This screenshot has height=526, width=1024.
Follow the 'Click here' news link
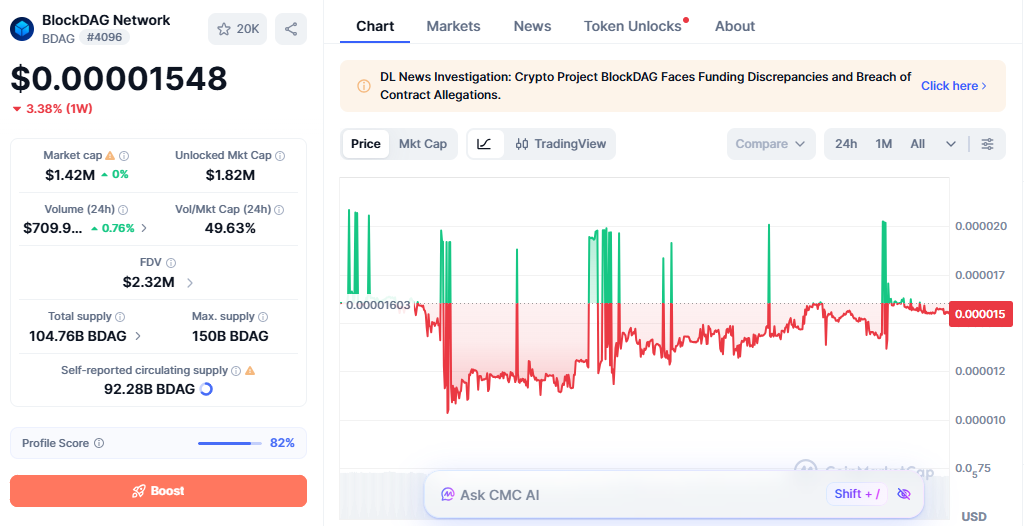click(x=953, y=86)
